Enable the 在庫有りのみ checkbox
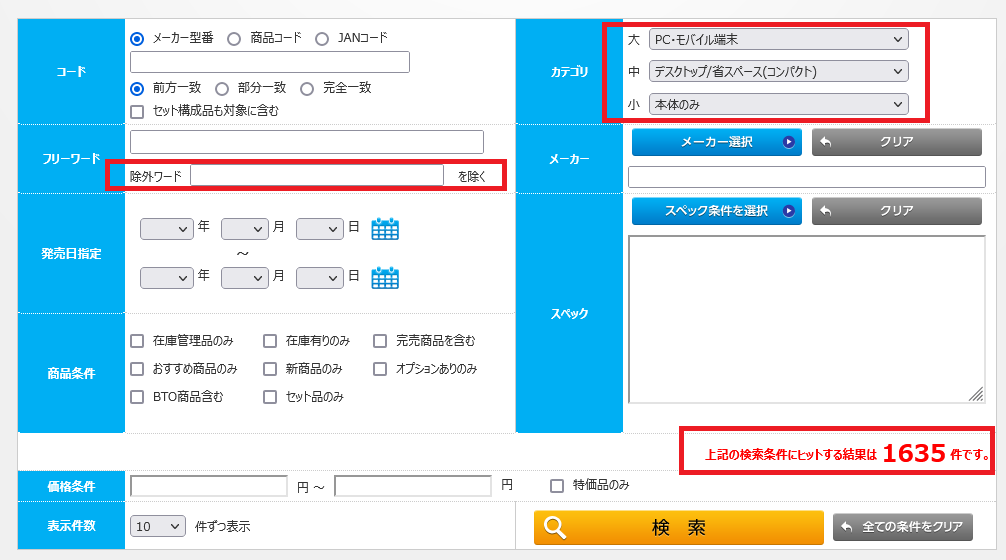The width and height of the screenshot is (1006, 560). coord(270,341)
